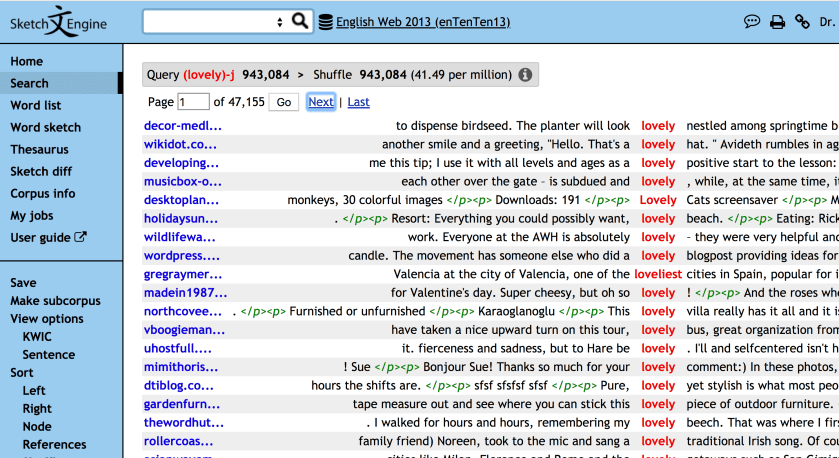Open English Web 2013 (enTenTen13) corpus link
This screenshot has height=458, width=839.
[423, 22]
